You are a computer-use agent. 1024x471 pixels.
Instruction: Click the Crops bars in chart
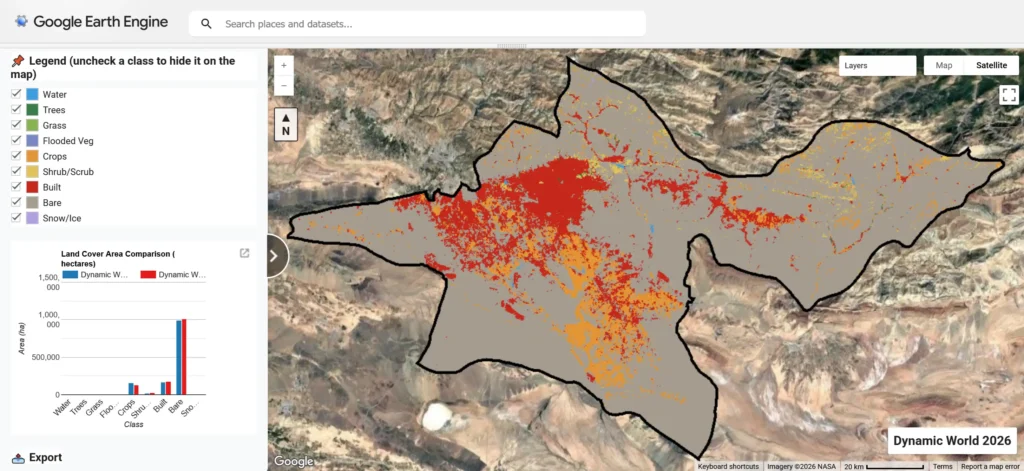coord(133,389)
